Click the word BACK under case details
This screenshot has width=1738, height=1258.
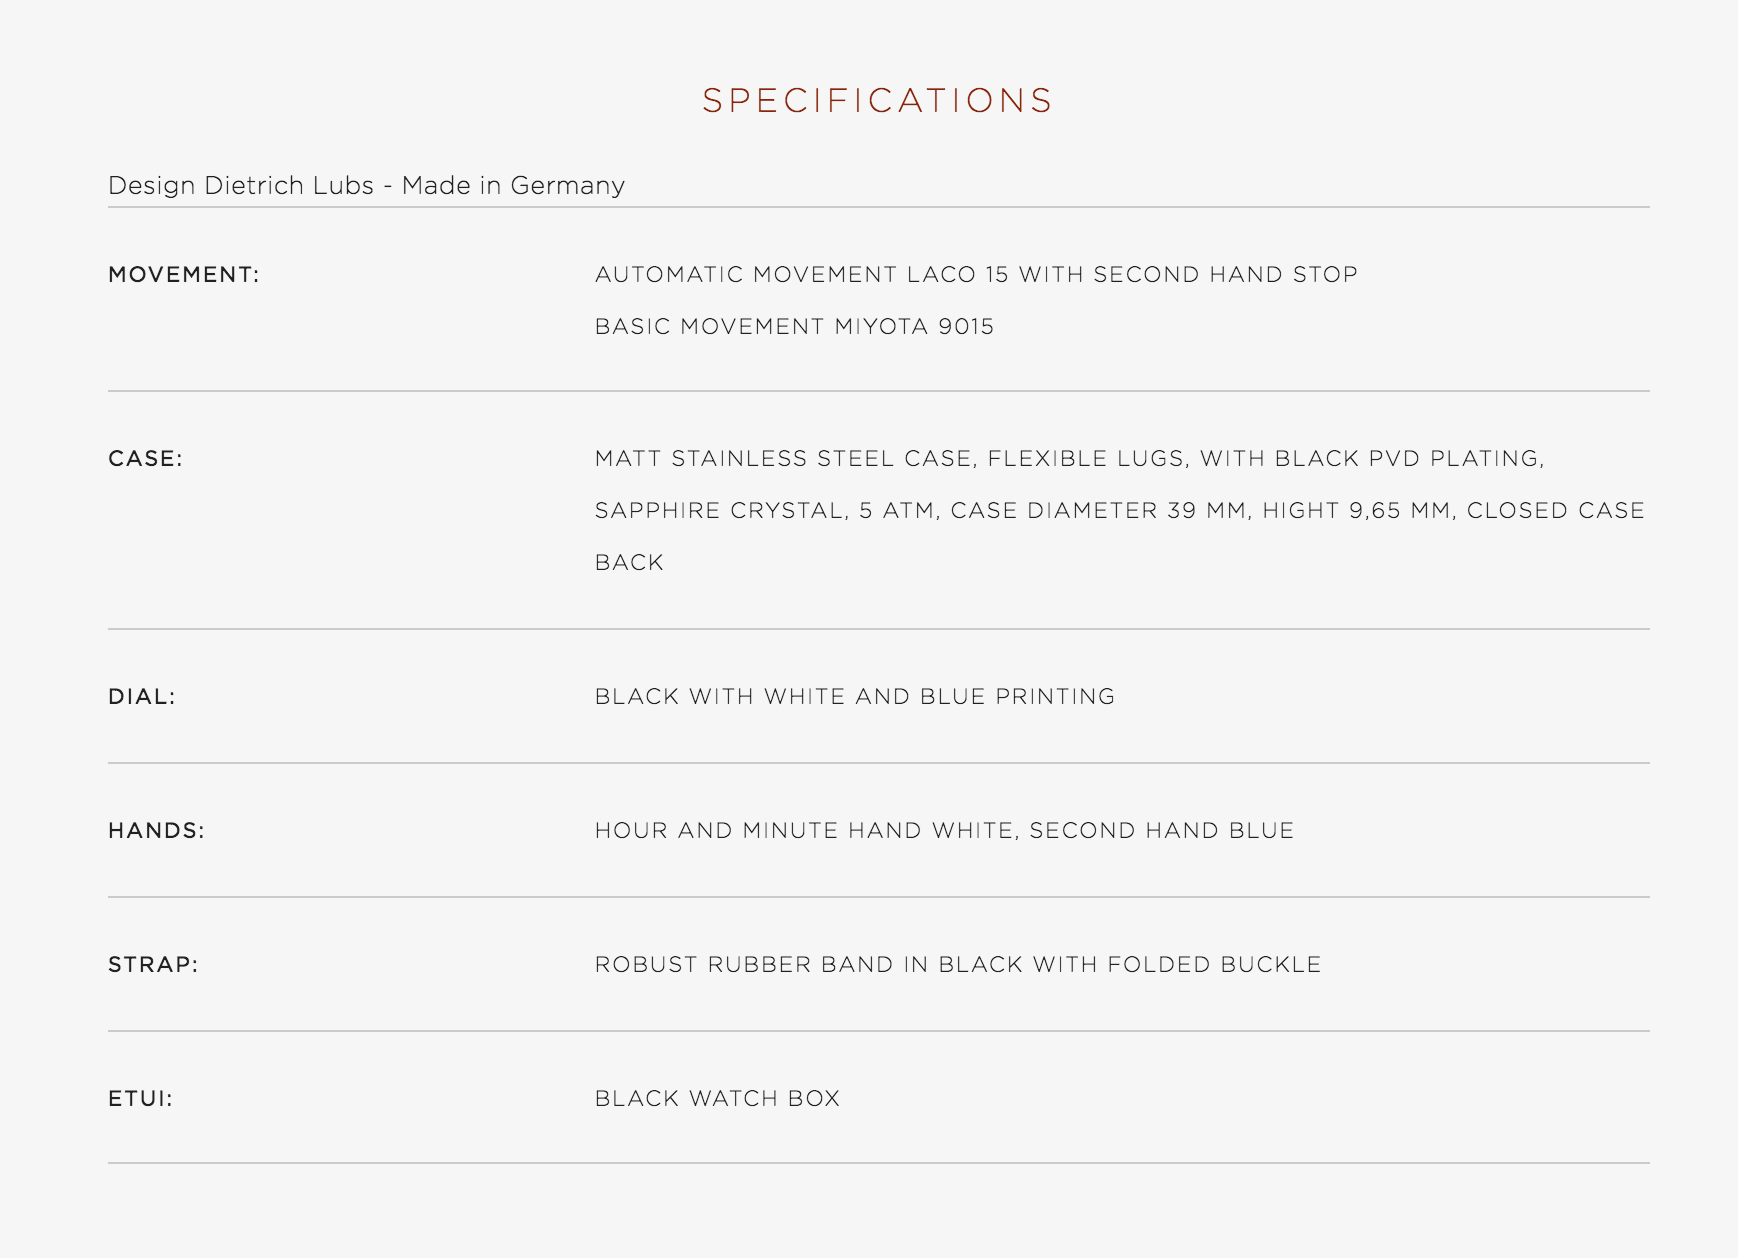629,562
